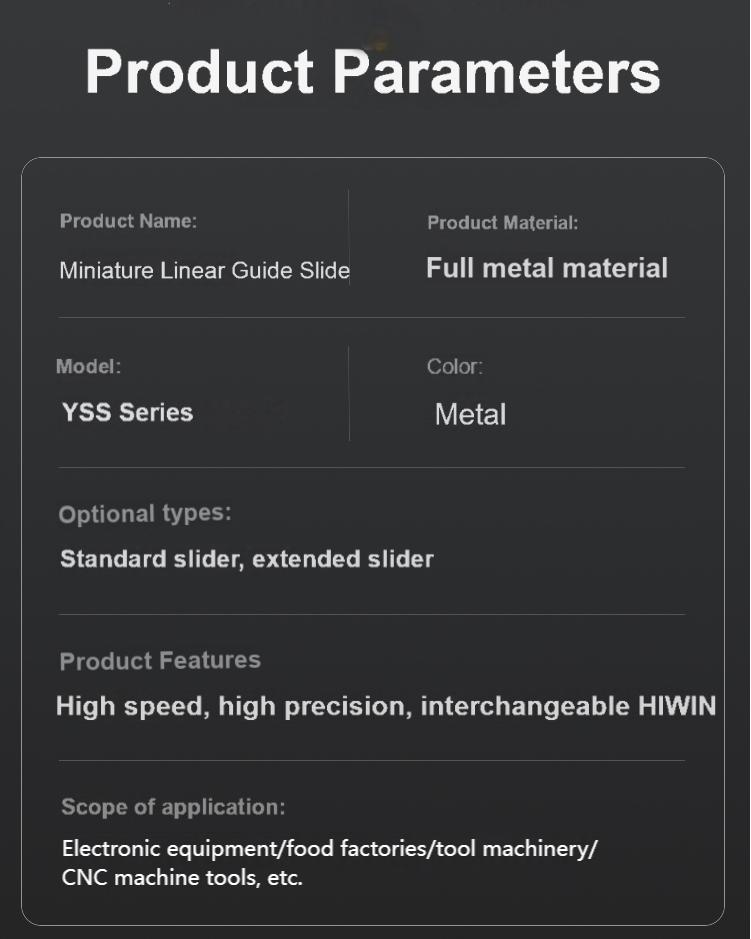
Task: Click the YSS Series value
Action: pyautogui.click(x=128, y=412)
